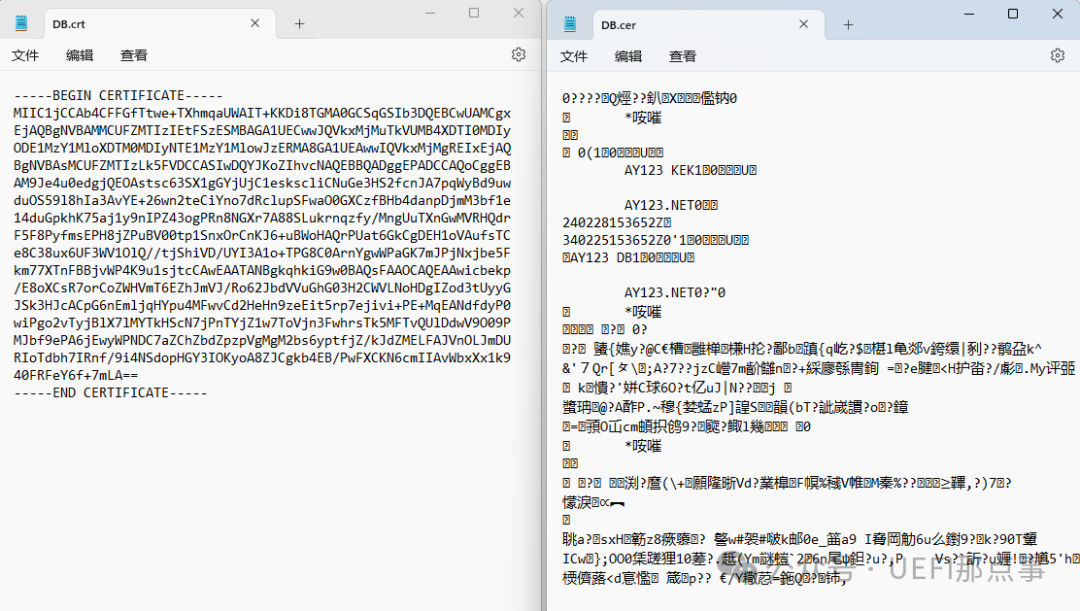
Task: Add a new tab beside DB.crt
Action: 299,23
